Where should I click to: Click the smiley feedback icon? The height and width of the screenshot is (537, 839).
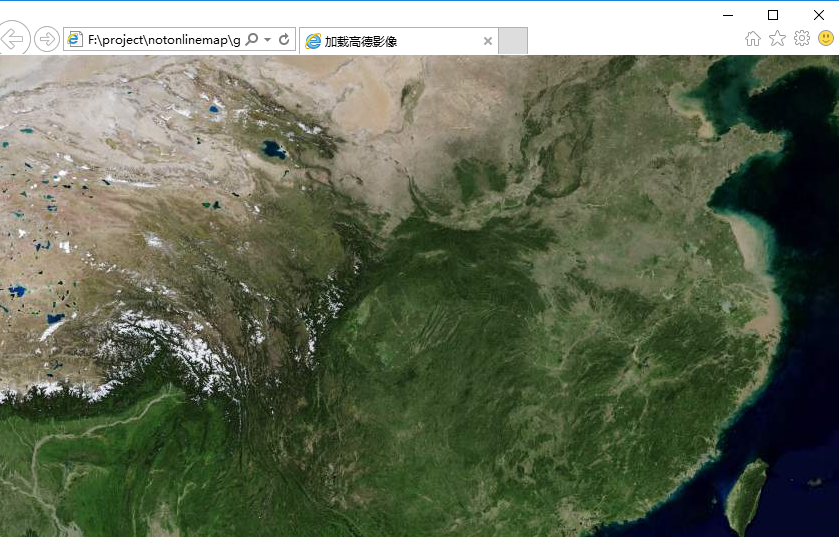(826, 39)
